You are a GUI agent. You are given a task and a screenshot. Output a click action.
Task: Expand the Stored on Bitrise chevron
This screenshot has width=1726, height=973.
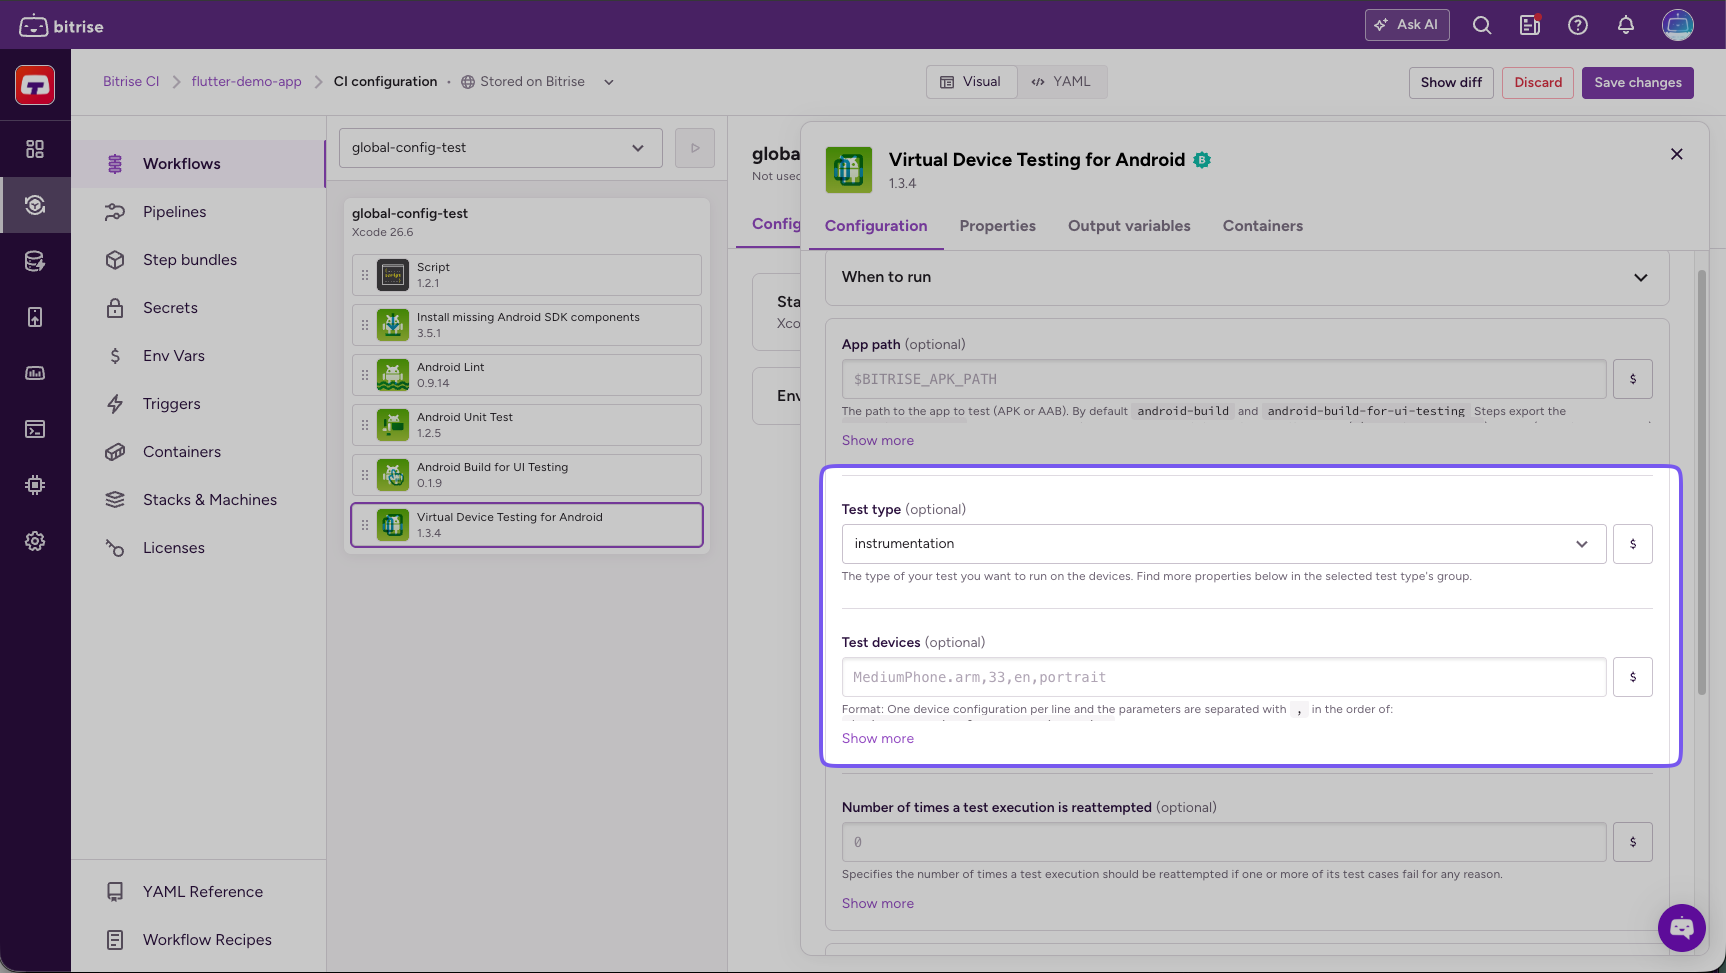pyautogui.click(x=608, y=82)
